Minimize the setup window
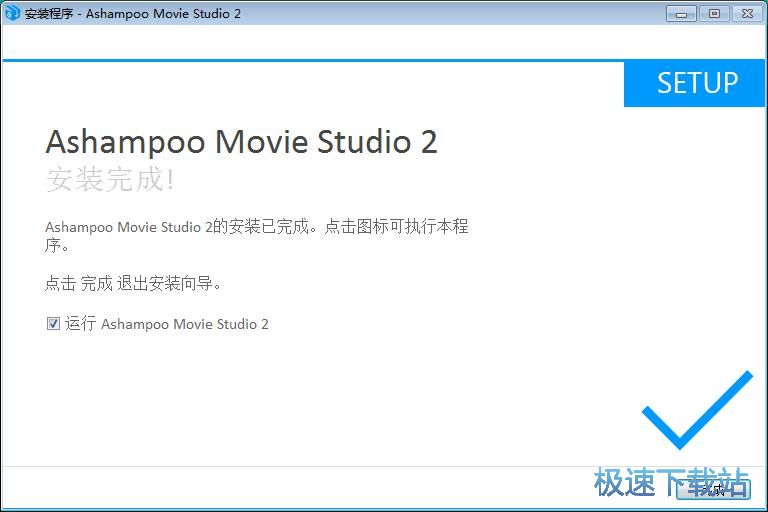Image resolution: width=768 pixels, height=512 pixels. point(681,14)
